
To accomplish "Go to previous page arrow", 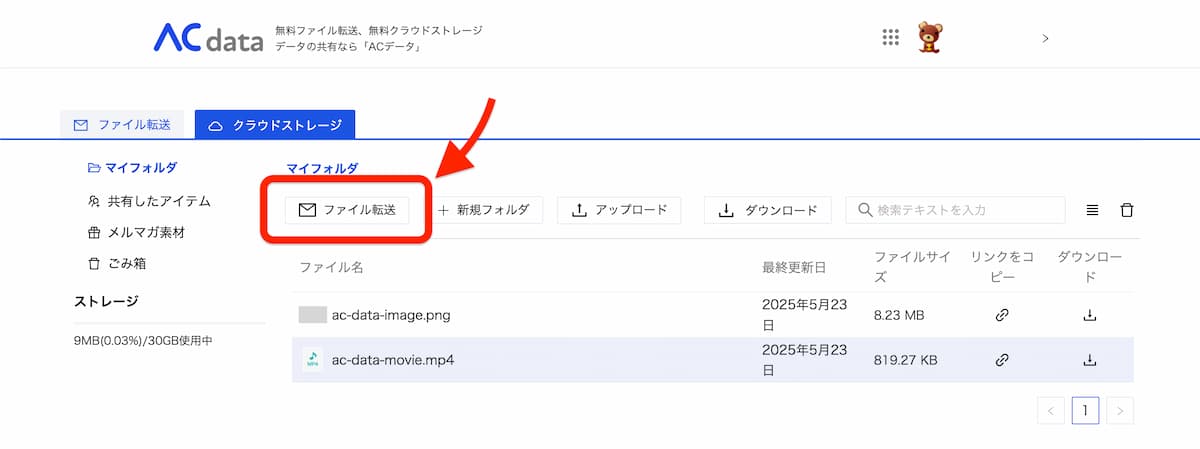I will pos(1051,410).
